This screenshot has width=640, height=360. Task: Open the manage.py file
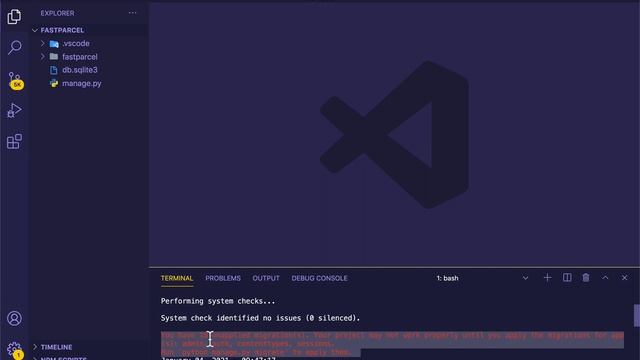point(82,83)
